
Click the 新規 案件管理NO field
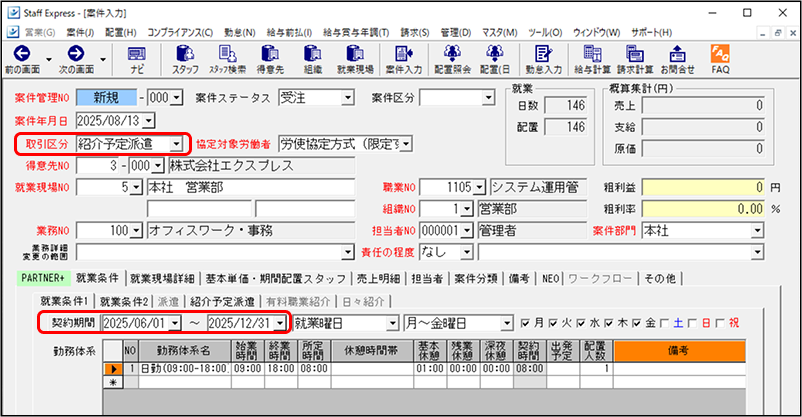click(106, 97)
